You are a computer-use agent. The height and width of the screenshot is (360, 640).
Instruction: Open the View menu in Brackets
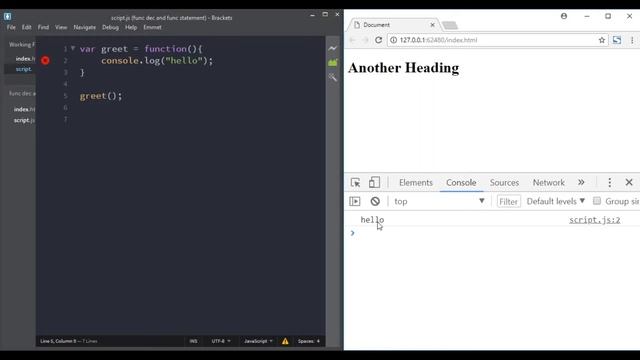(x=61, y=27)
